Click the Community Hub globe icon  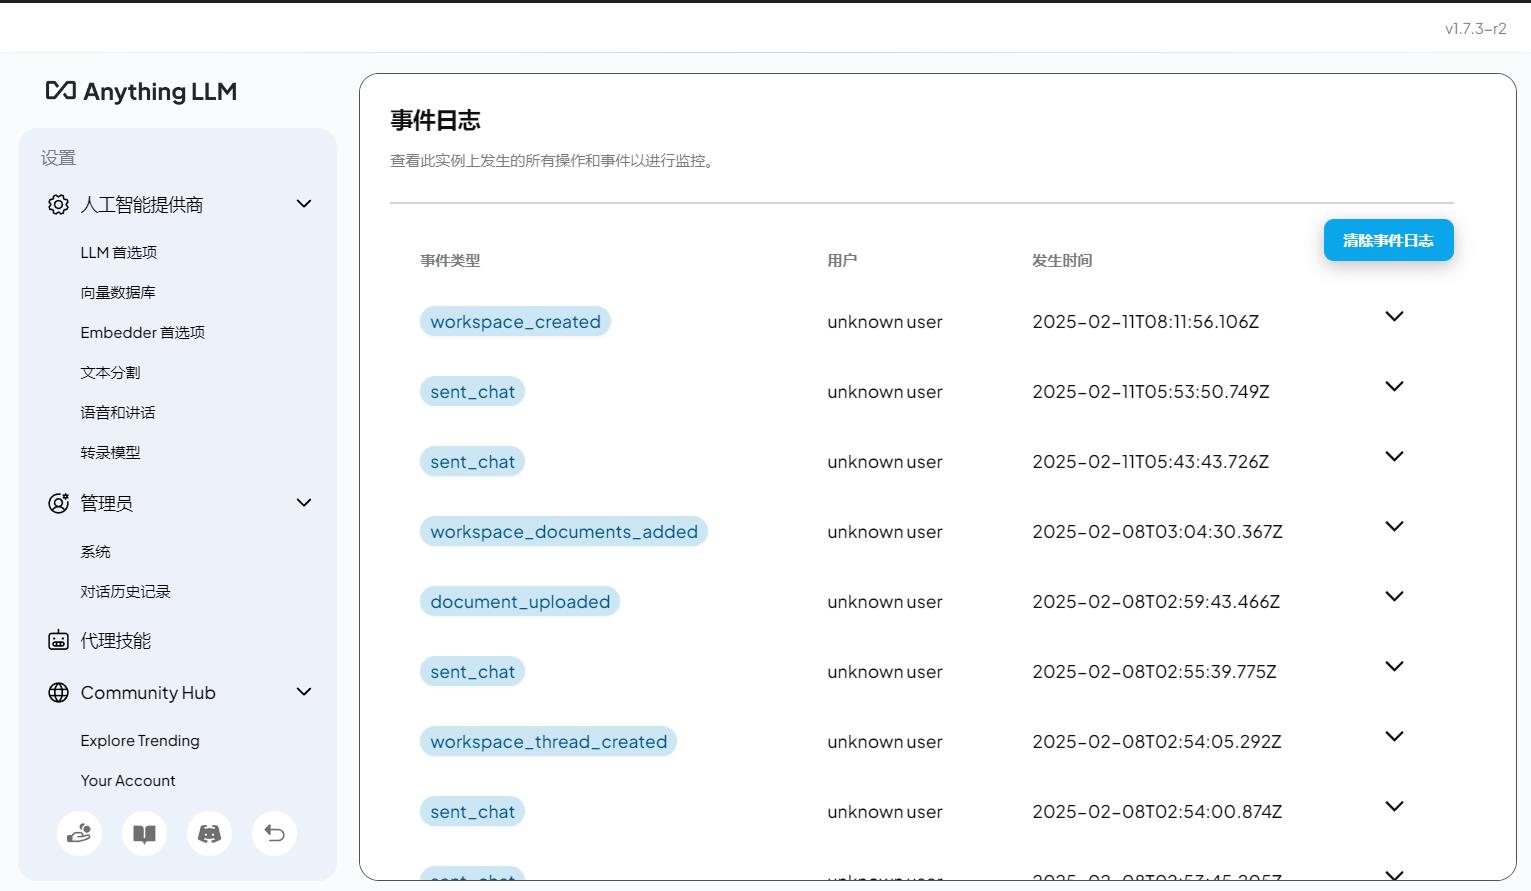pyautogui.click(x=59, y=693)
